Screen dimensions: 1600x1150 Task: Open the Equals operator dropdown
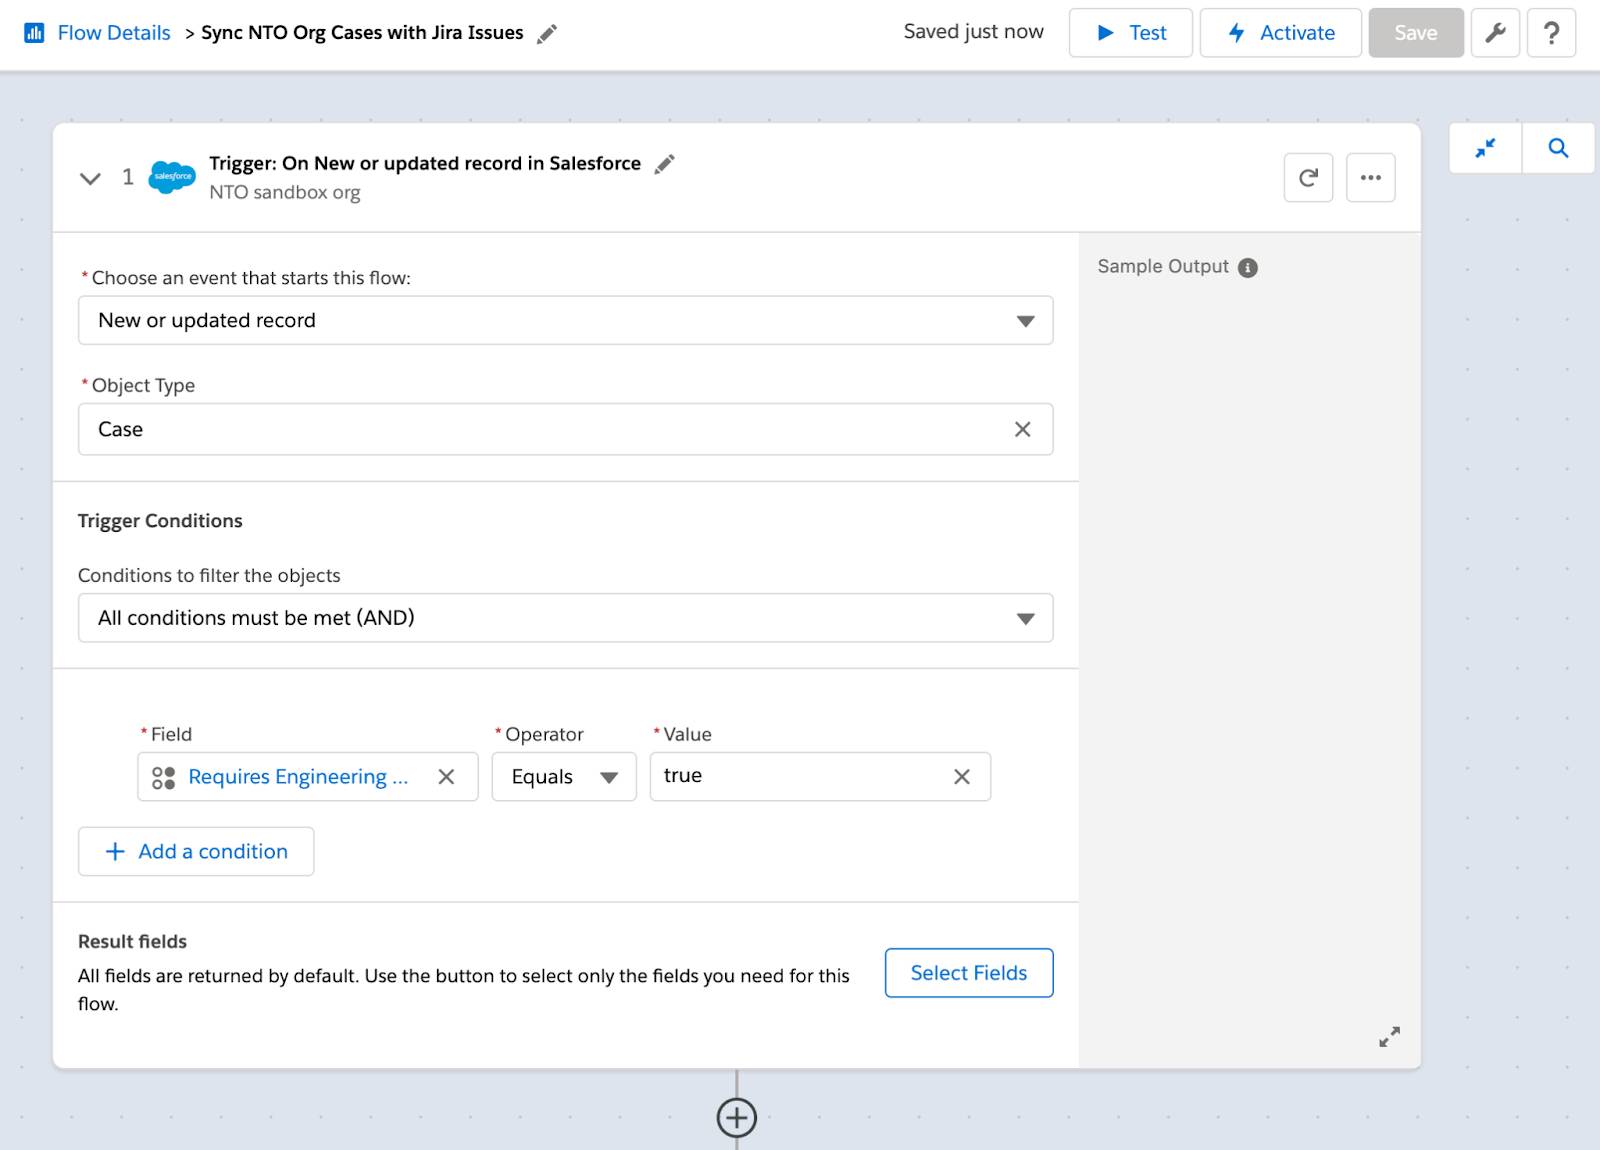pyautogui.click(x=564, y=777)
